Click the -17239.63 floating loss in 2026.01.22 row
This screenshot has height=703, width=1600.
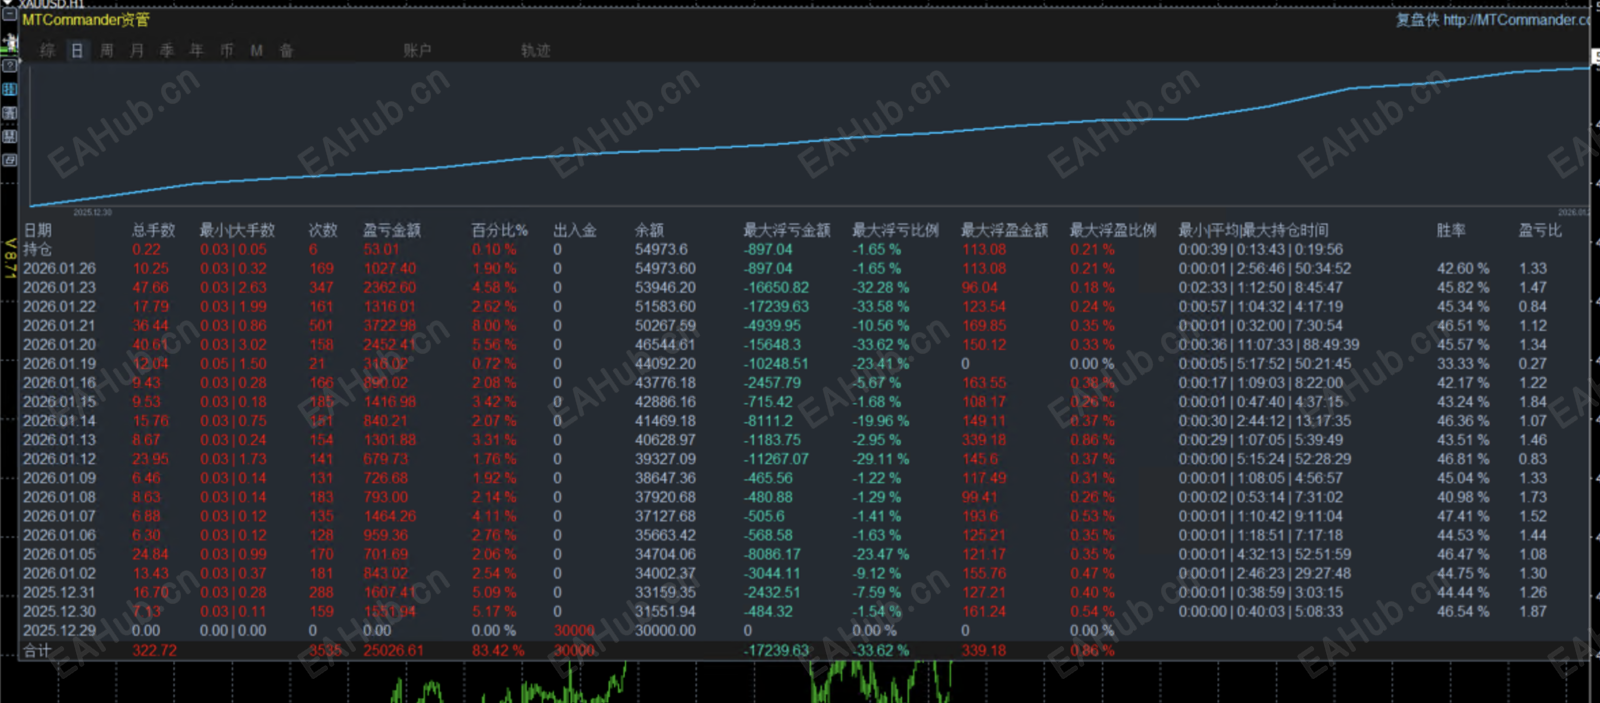776,306
